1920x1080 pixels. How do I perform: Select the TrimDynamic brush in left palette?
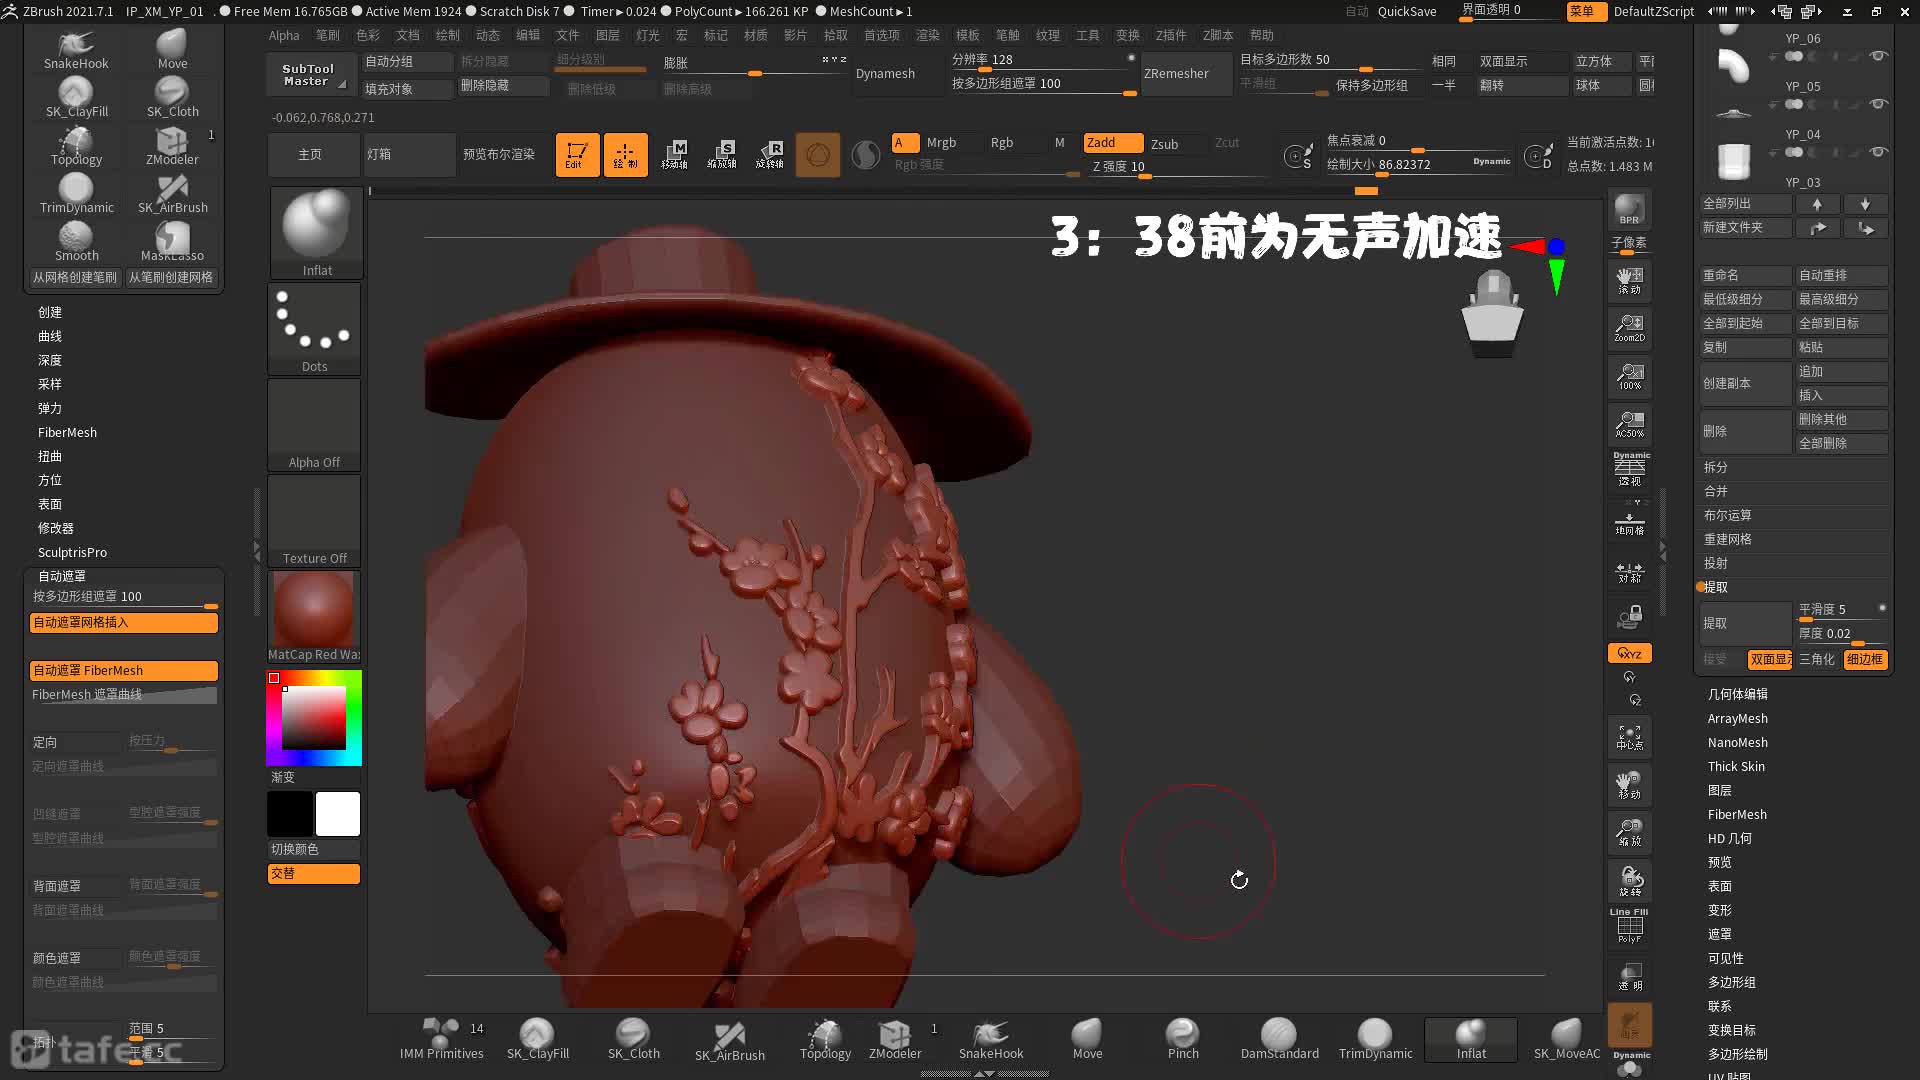point(76,193)
